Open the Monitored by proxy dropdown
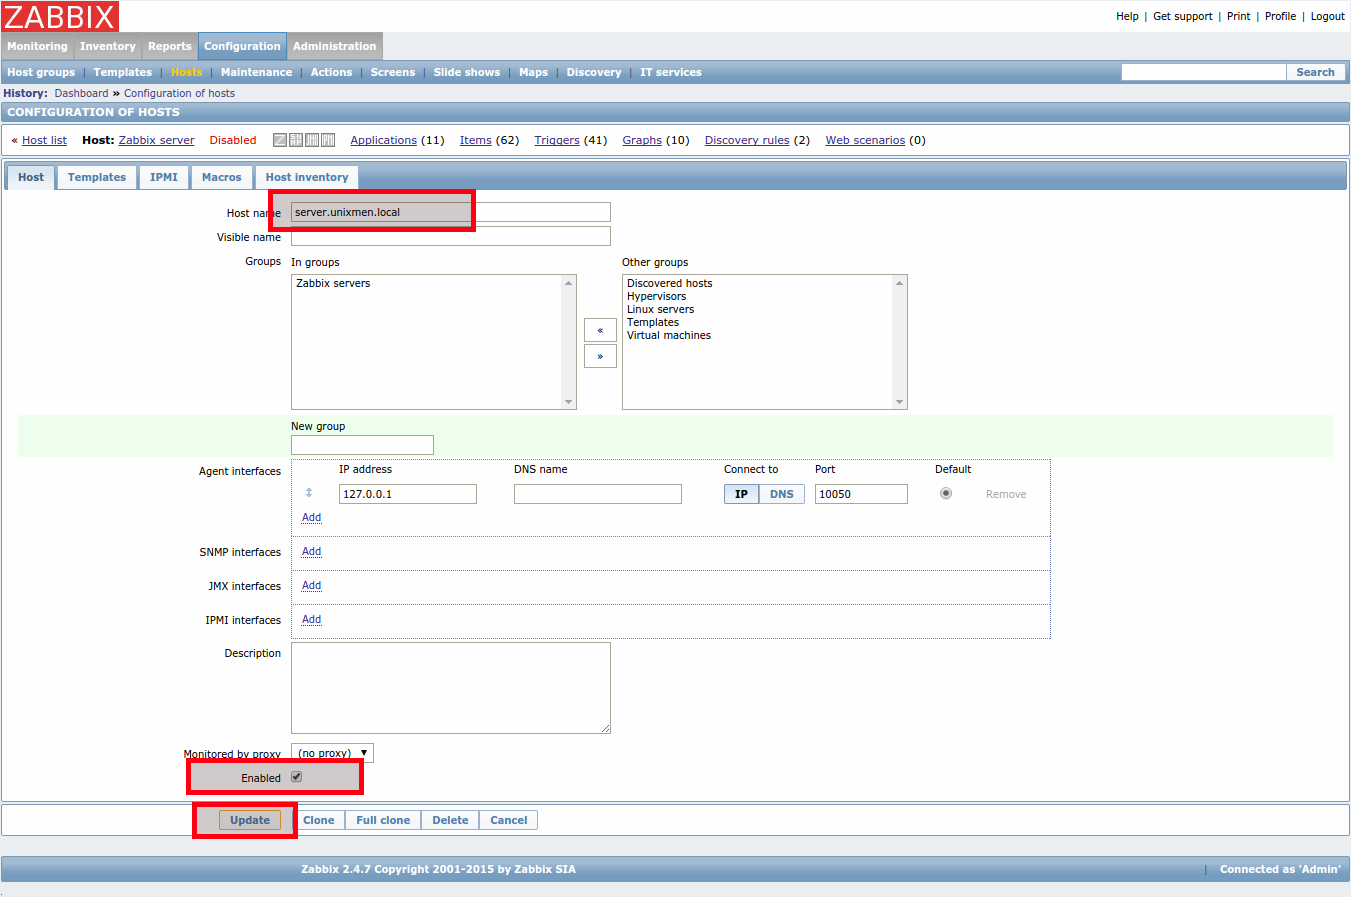 332,753
